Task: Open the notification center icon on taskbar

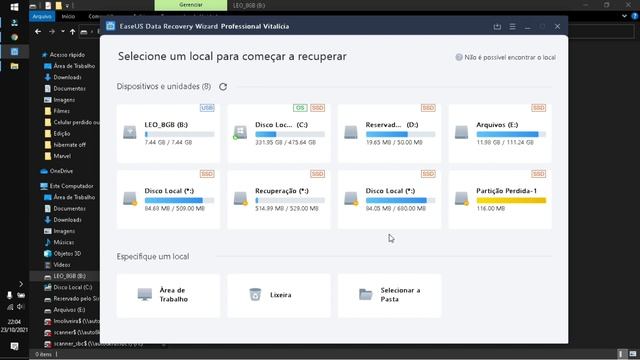Action: (x=14, y=347)
